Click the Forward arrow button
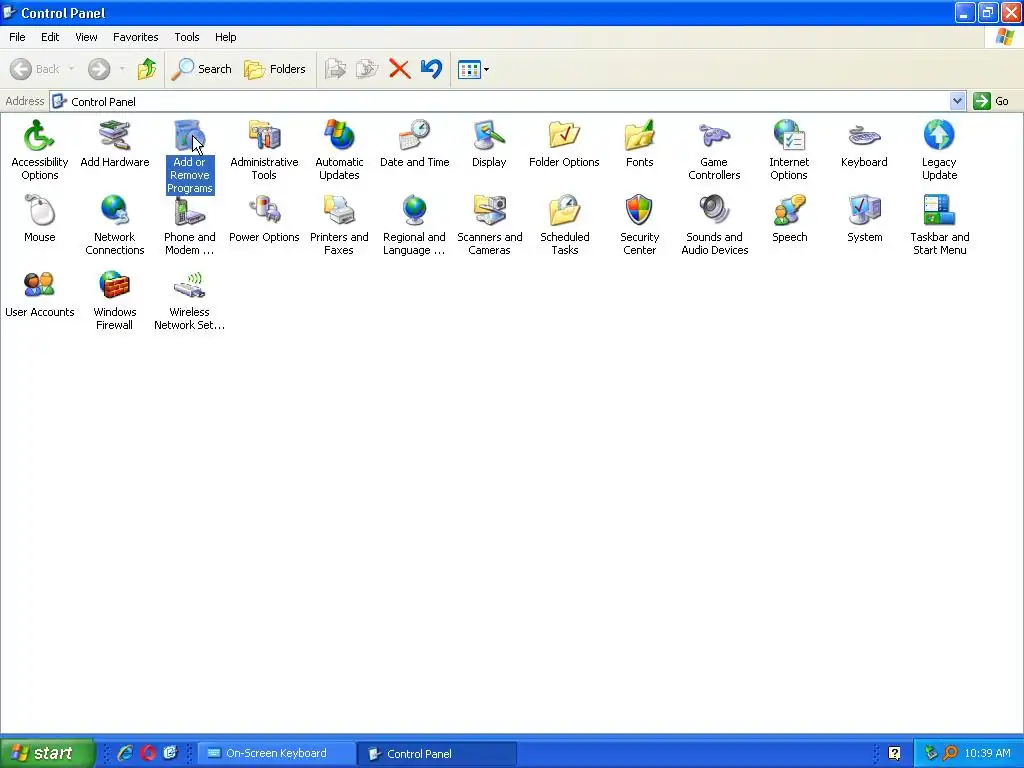The width and height of the screenshot is (1024, 768). point(99,69)
